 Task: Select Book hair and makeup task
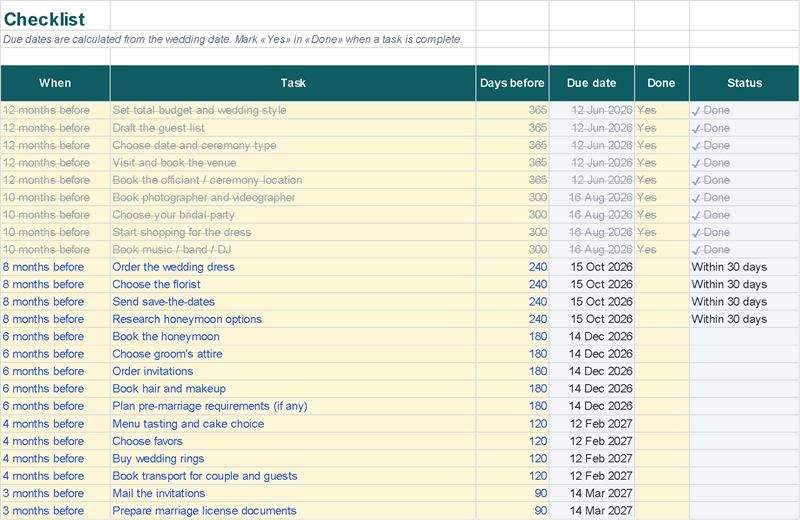(x=293, y=388)
